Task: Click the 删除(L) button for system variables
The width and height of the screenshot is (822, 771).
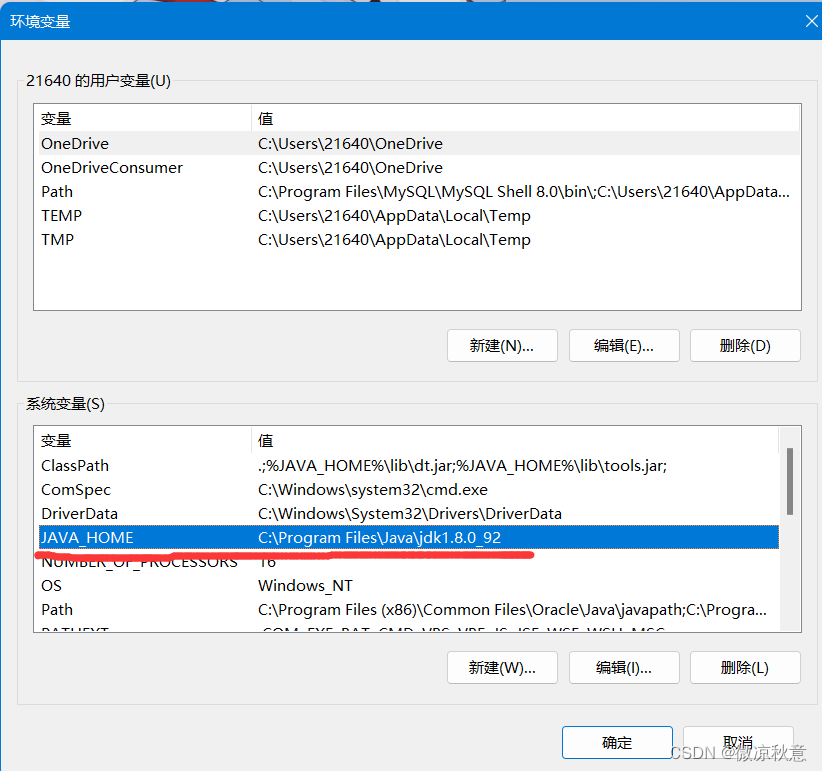Action: pos(745,667)
